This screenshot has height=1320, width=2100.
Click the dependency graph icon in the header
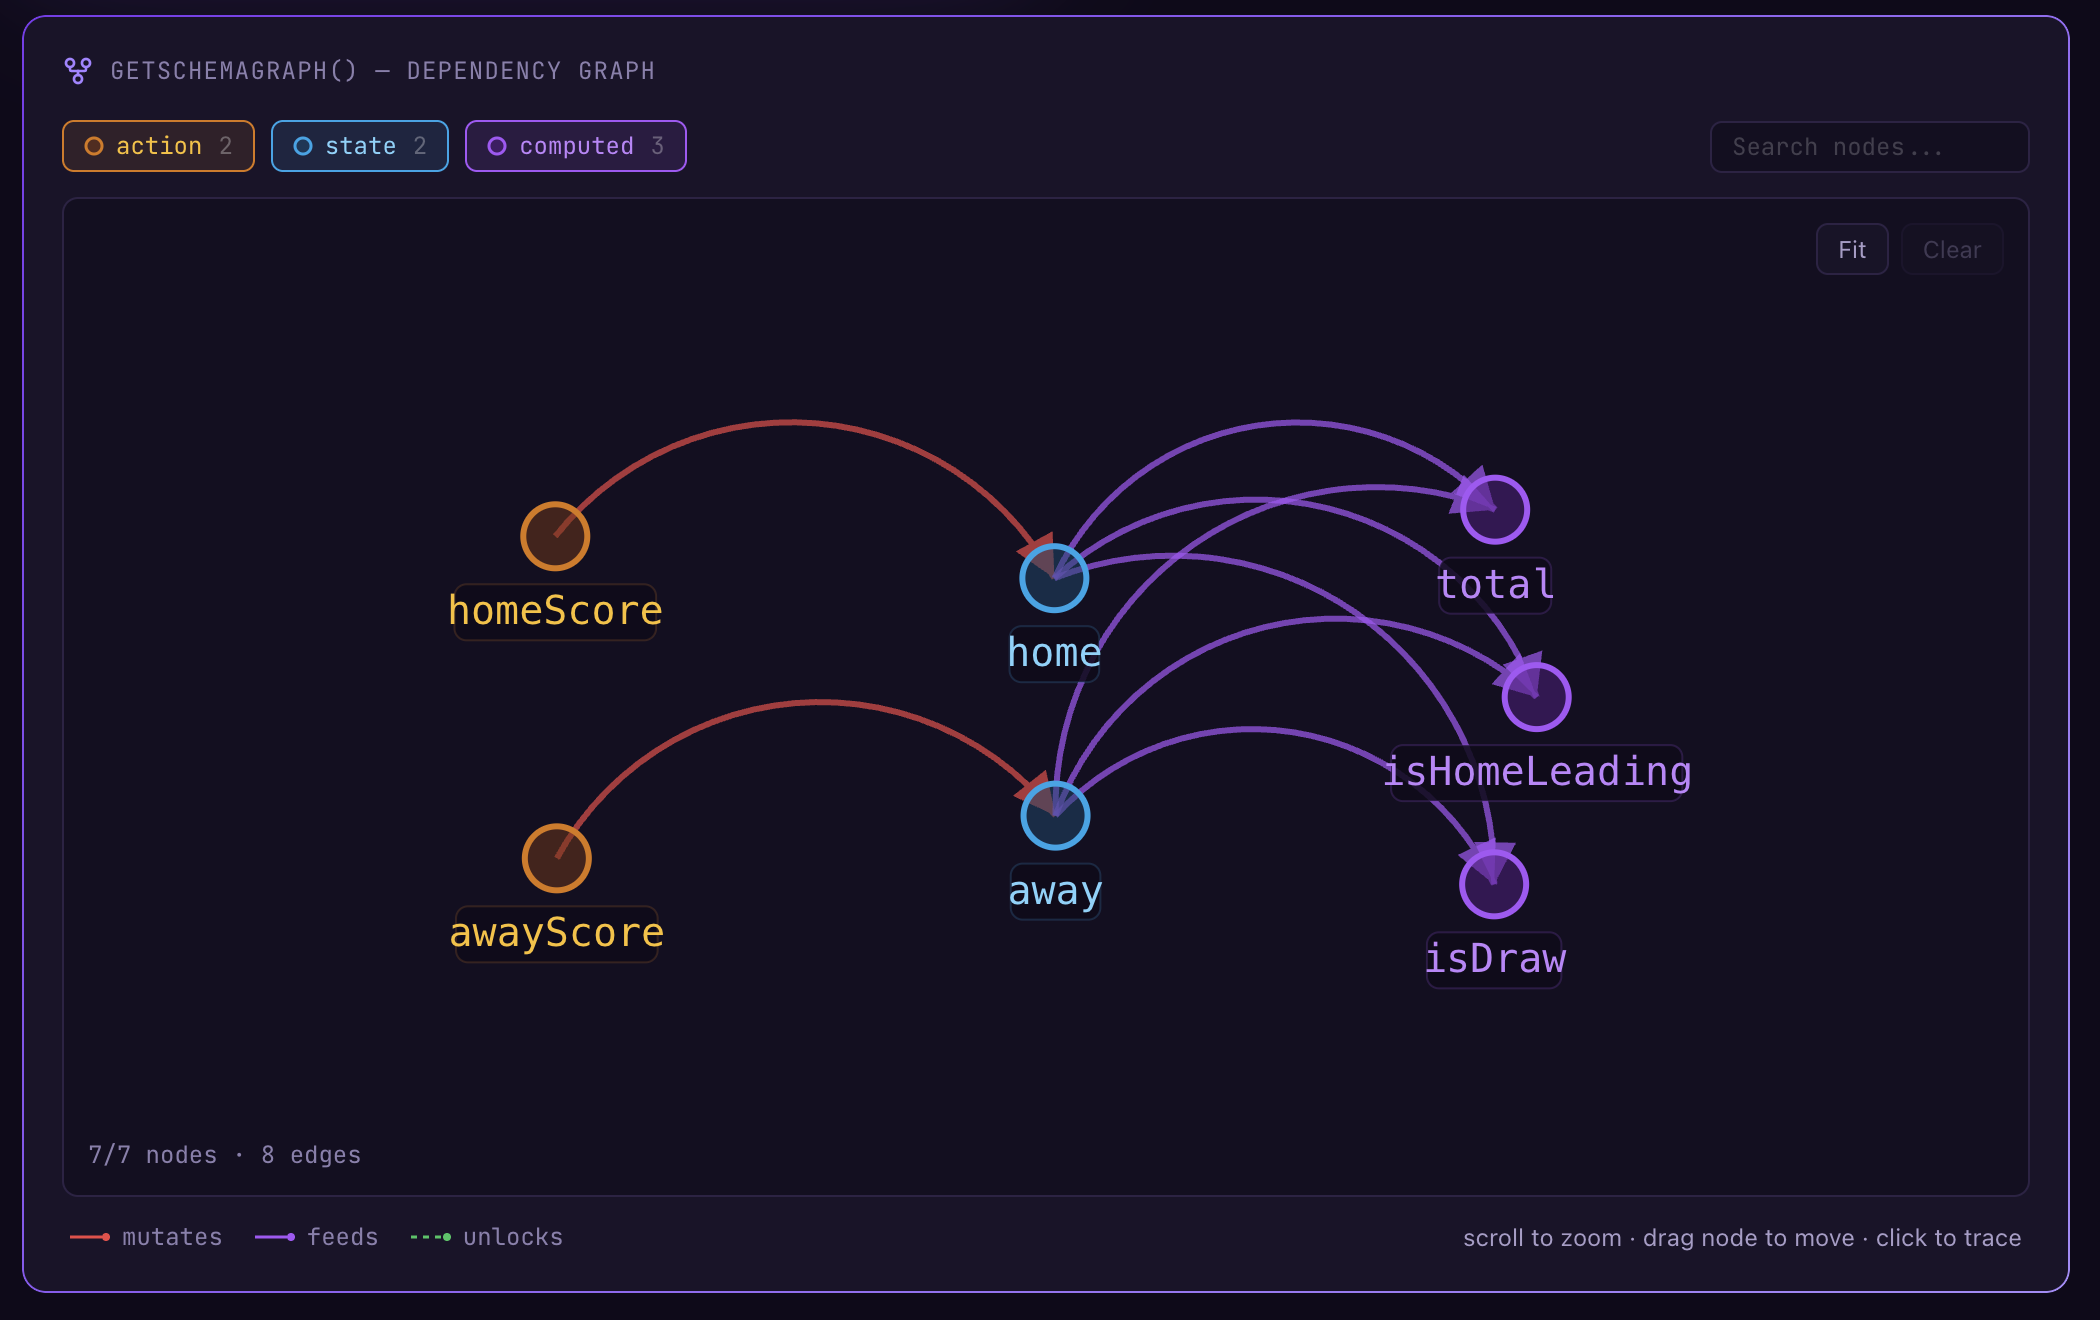78,70
